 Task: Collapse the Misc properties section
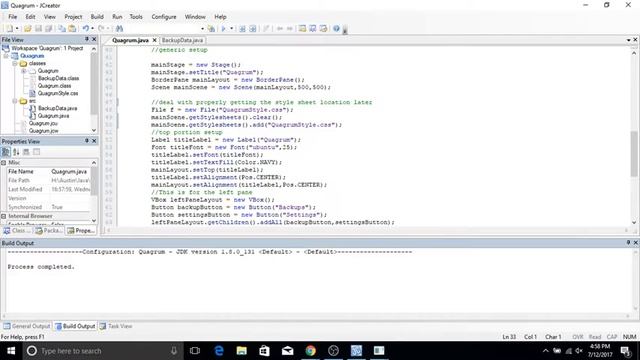click(x=4, y=162)
